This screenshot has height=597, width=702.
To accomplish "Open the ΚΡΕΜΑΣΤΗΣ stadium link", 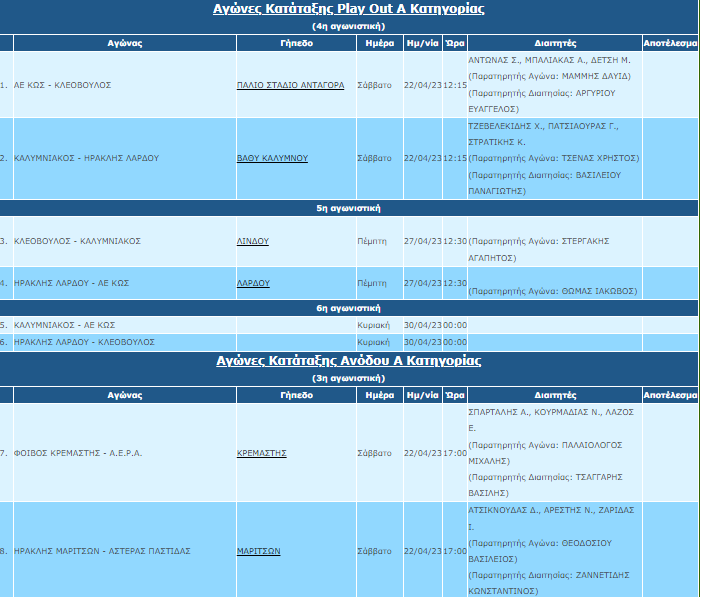I will [x=262, y=453].
